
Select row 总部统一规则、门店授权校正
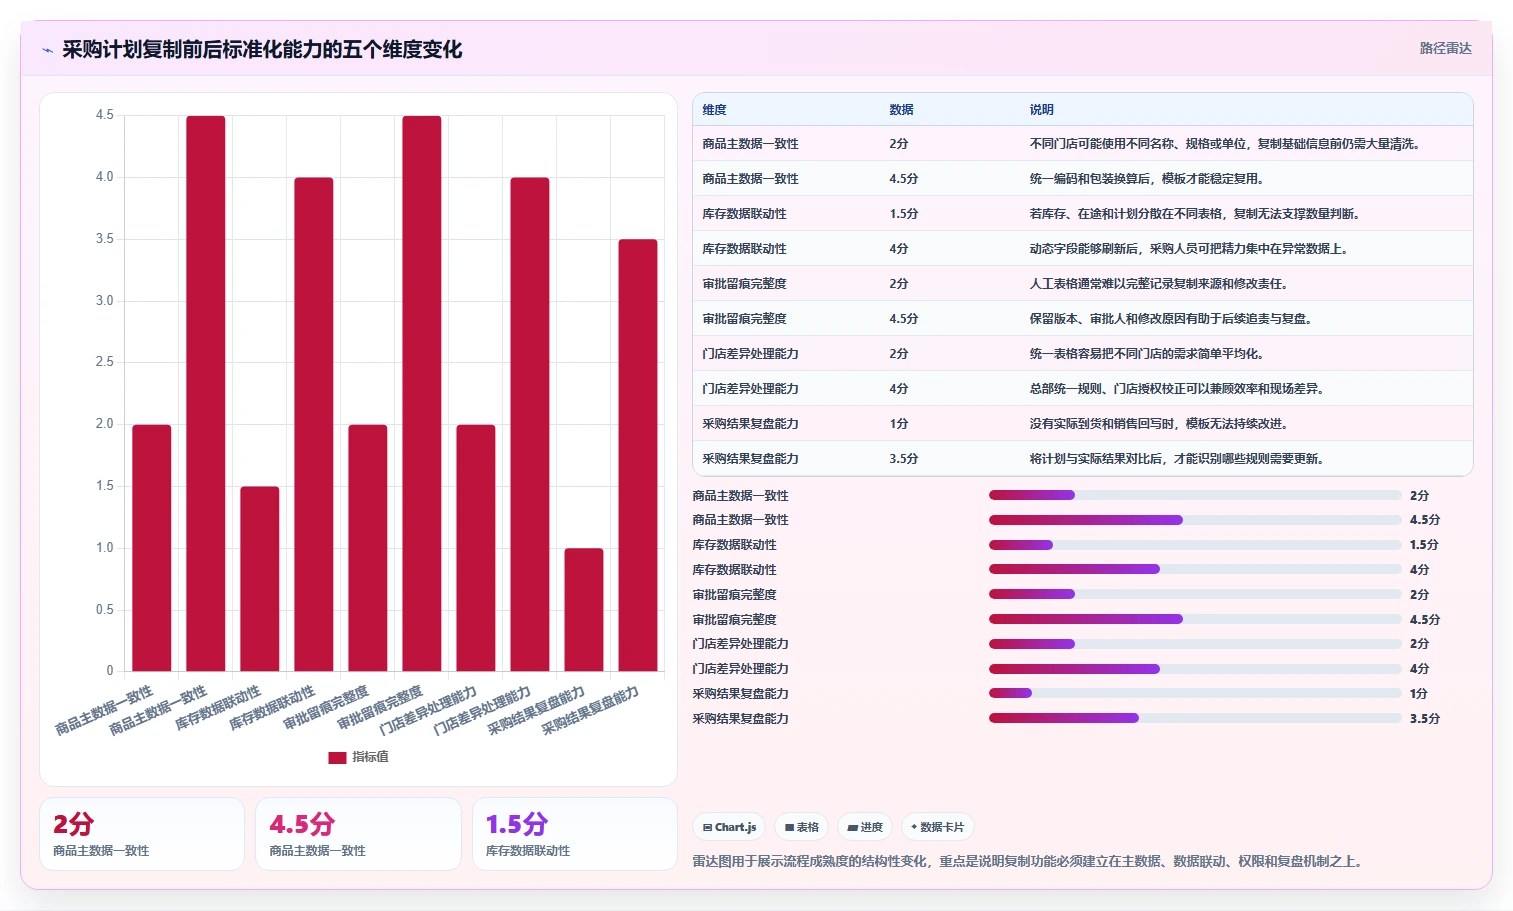point(1082,389)
